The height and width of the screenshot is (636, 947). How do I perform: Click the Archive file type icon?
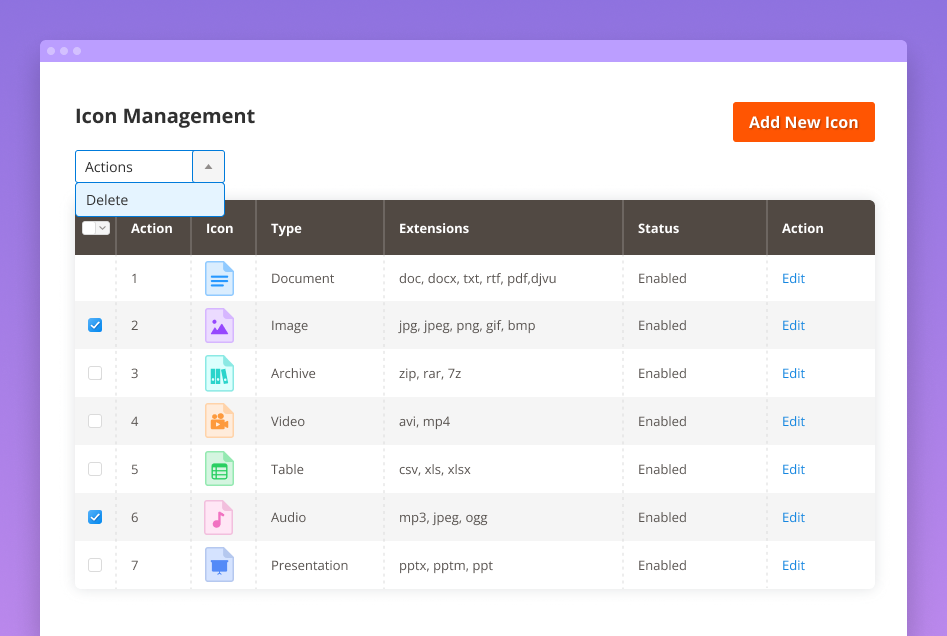click(x=220, y=373)
